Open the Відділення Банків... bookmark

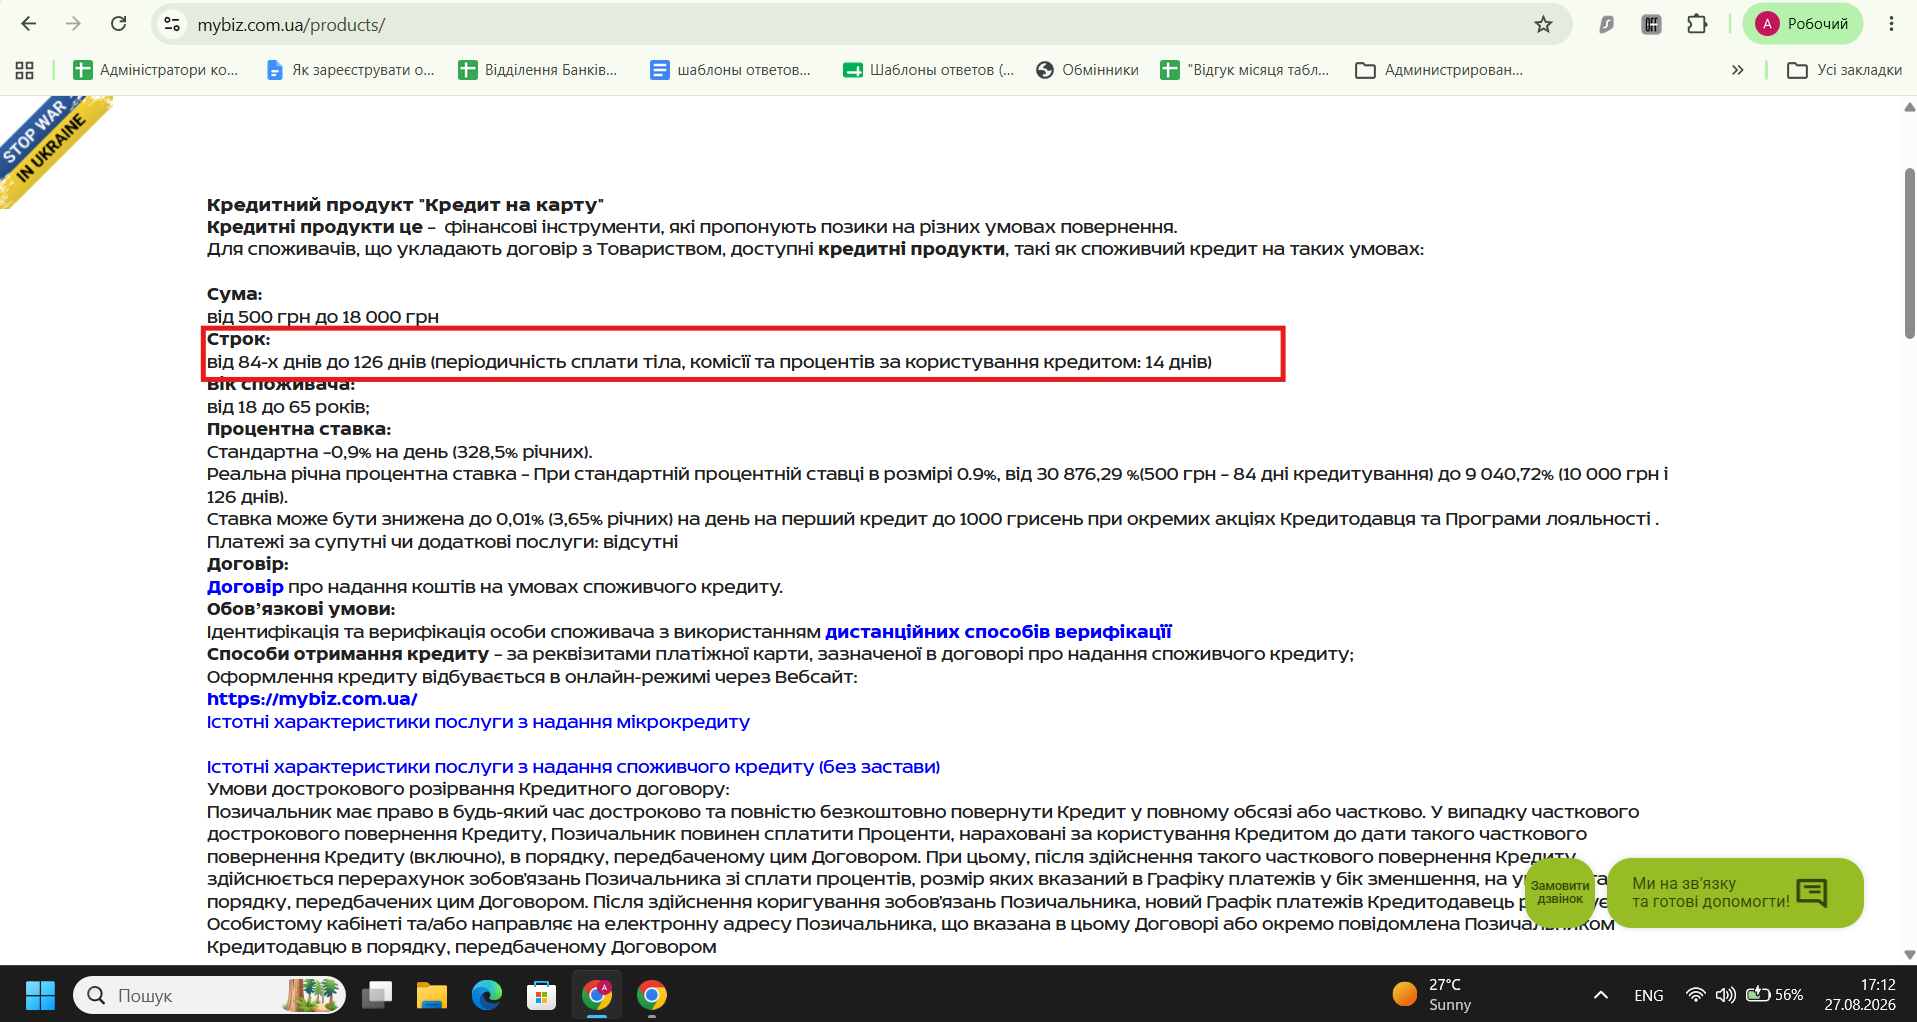[x=538, y=70]
